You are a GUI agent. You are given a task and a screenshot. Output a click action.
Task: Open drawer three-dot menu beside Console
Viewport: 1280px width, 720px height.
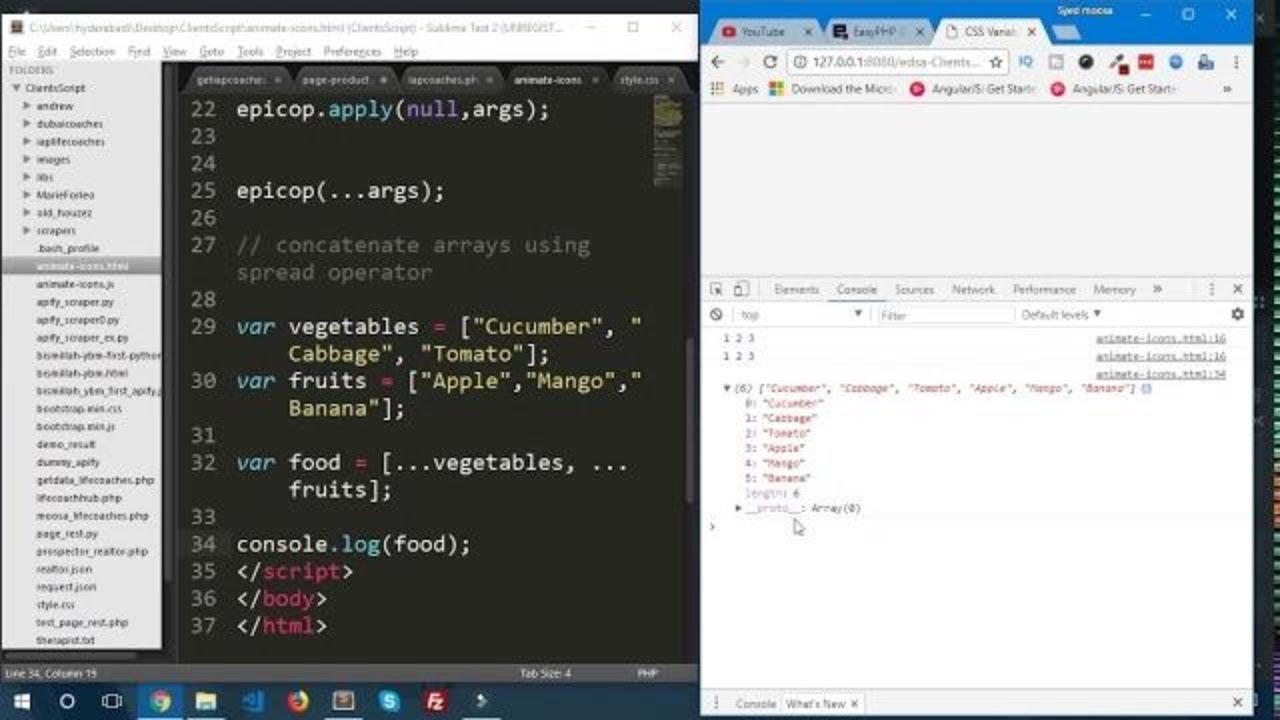pyautogui.click(x=718, y=703)
